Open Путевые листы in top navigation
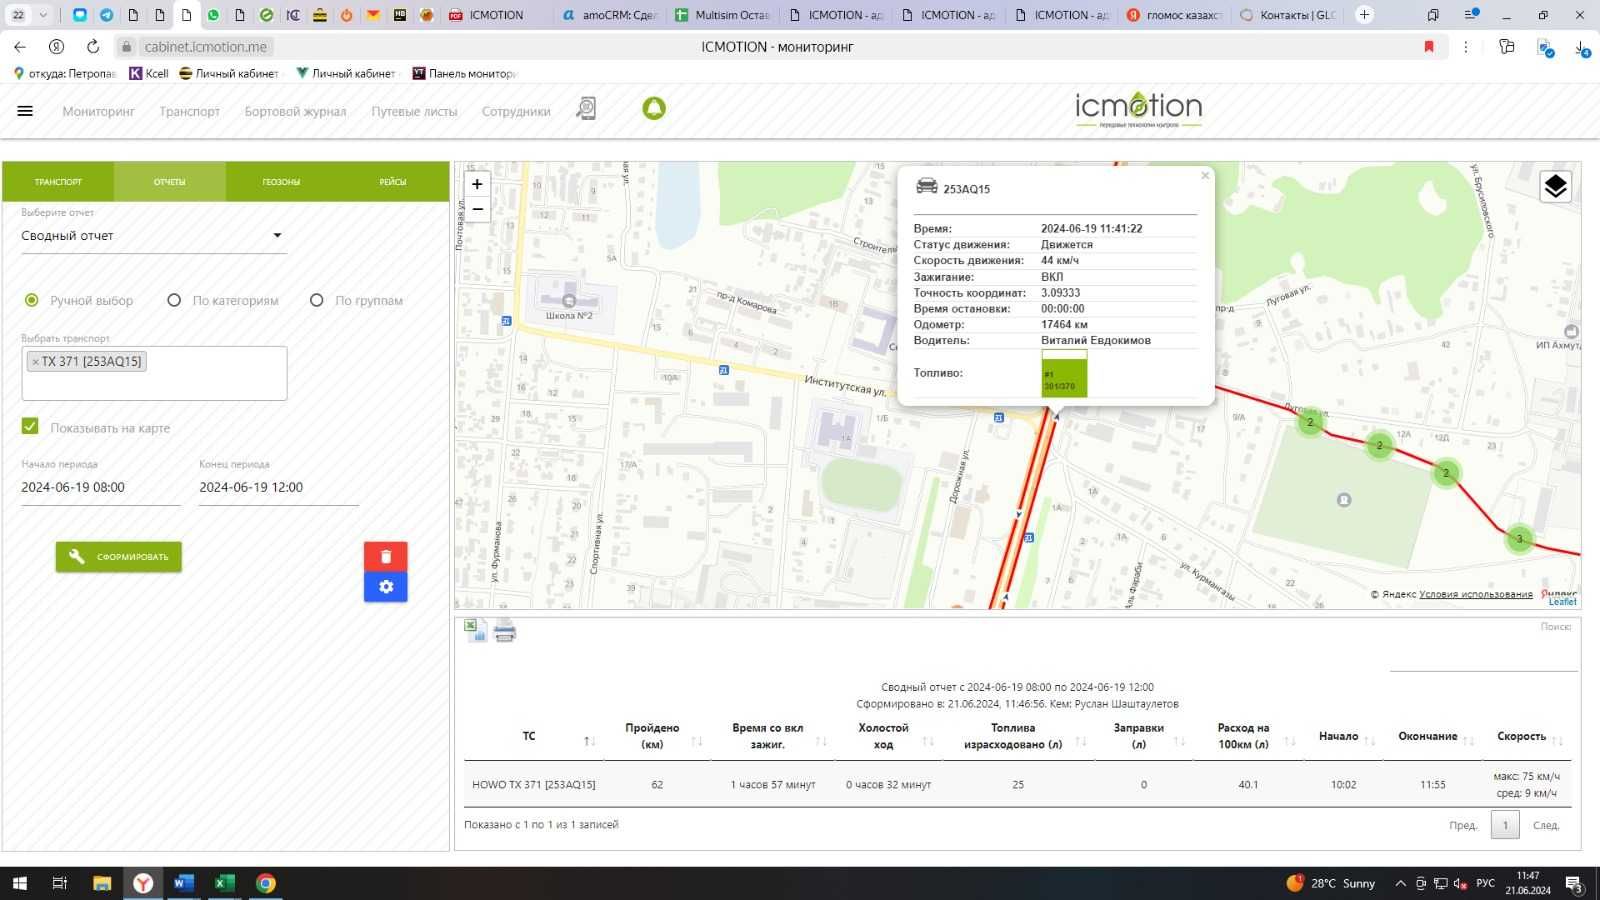1600x900 pixels. [x=414, y=111]
